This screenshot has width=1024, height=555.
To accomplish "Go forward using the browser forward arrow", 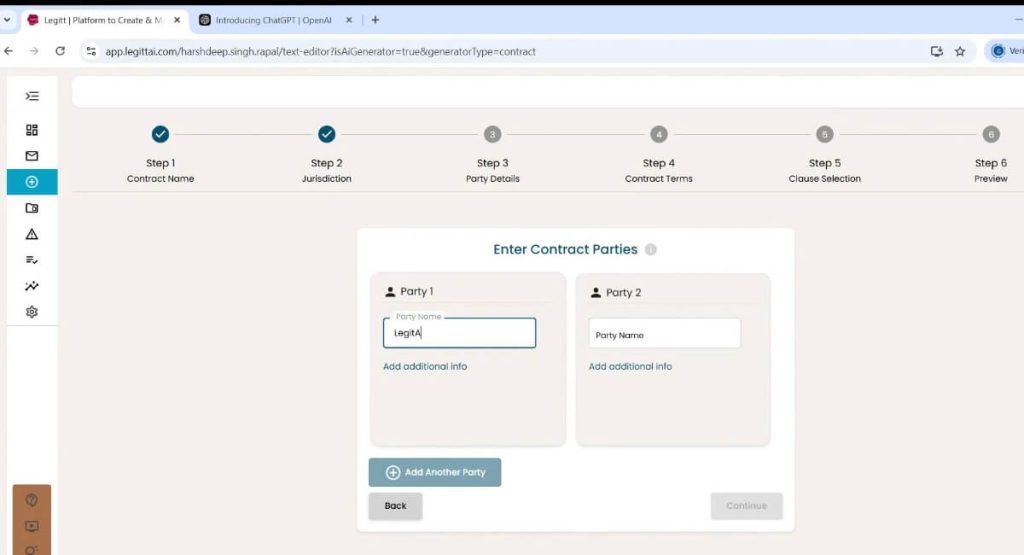I will 34,51.
